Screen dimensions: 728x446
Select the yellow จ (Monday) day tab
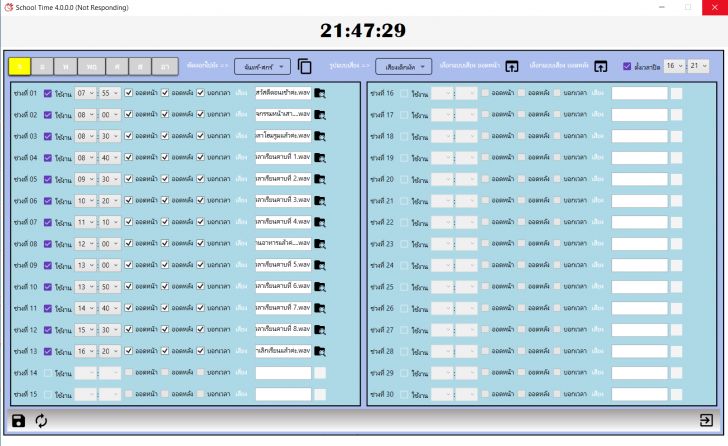[20, 66]
